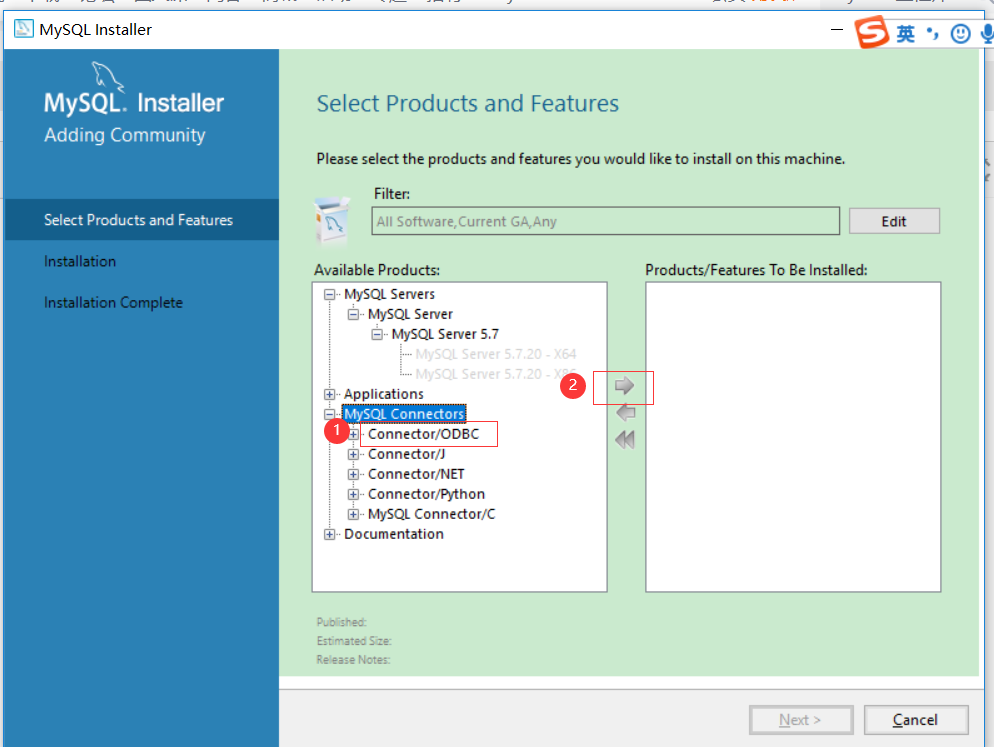
Task: Select Connector/ODBC in the tree
Action: point(423,434)
